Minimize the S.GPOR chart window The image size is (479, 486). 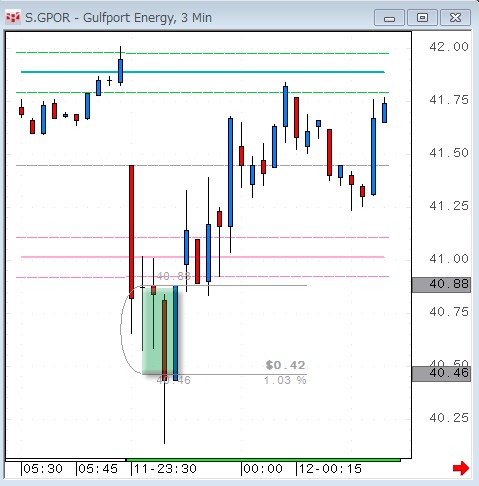389,18
